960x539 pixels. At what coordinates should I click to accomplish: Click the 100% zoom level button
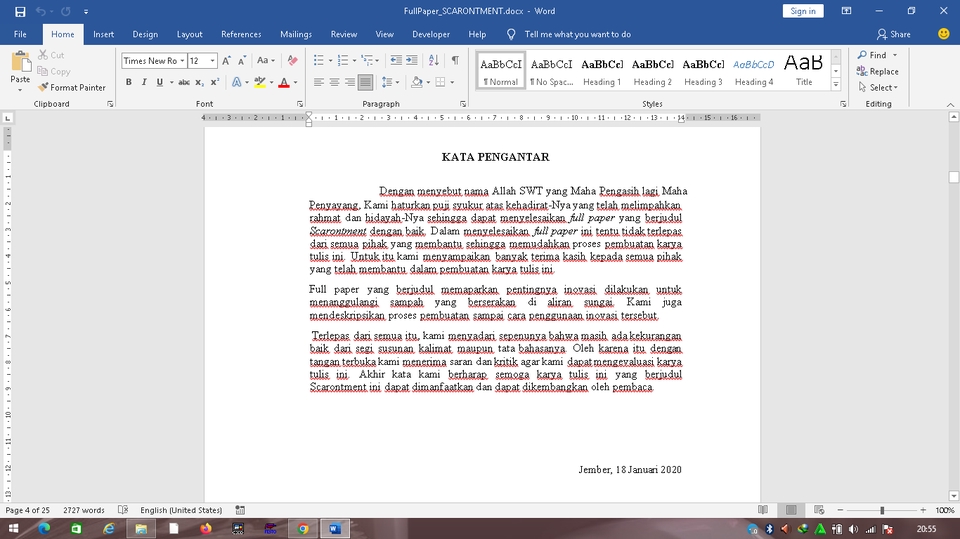(x=945, y=510)
